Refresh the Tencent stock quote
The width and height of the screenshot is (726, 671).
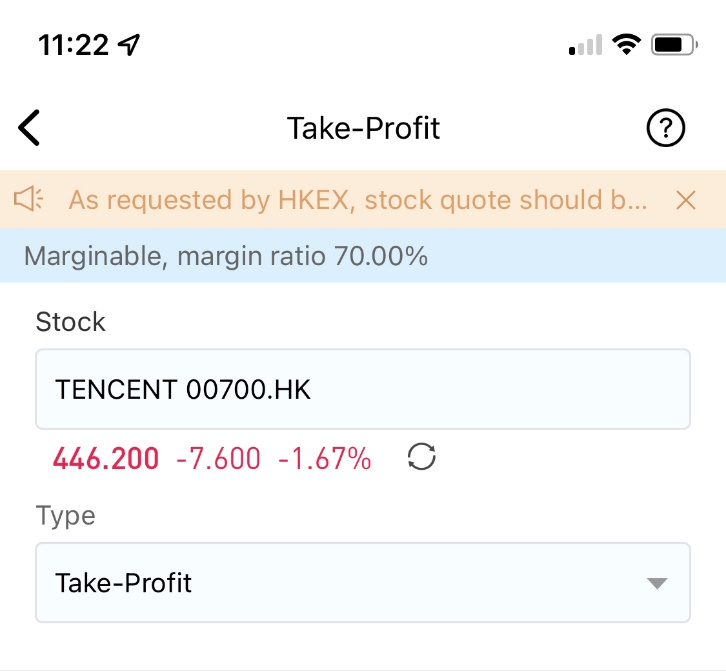point(421,457)
